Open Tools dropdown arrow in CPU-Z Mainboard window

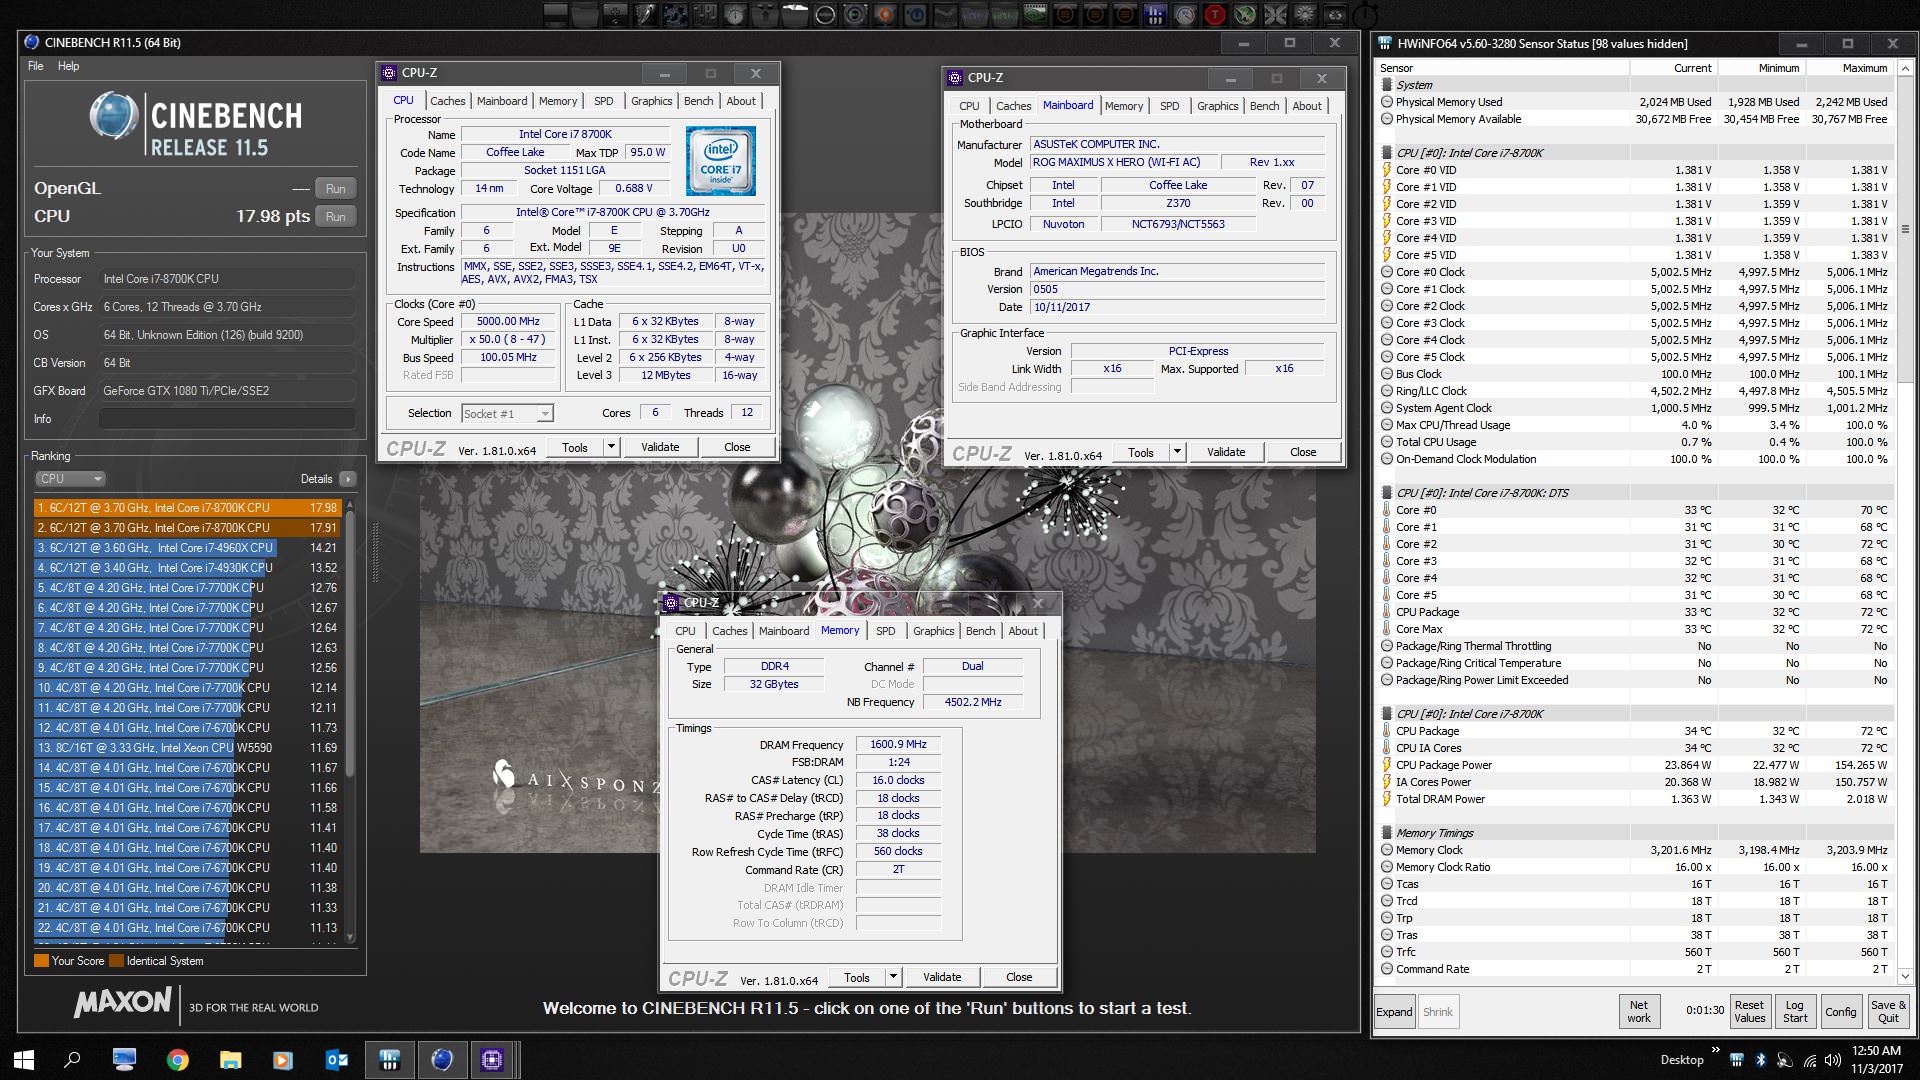(1177, 452)
